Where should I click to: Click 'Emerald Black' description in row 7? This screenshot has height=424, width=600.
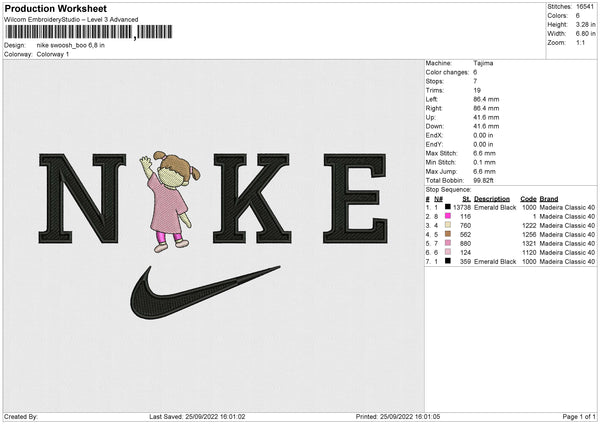495,261
